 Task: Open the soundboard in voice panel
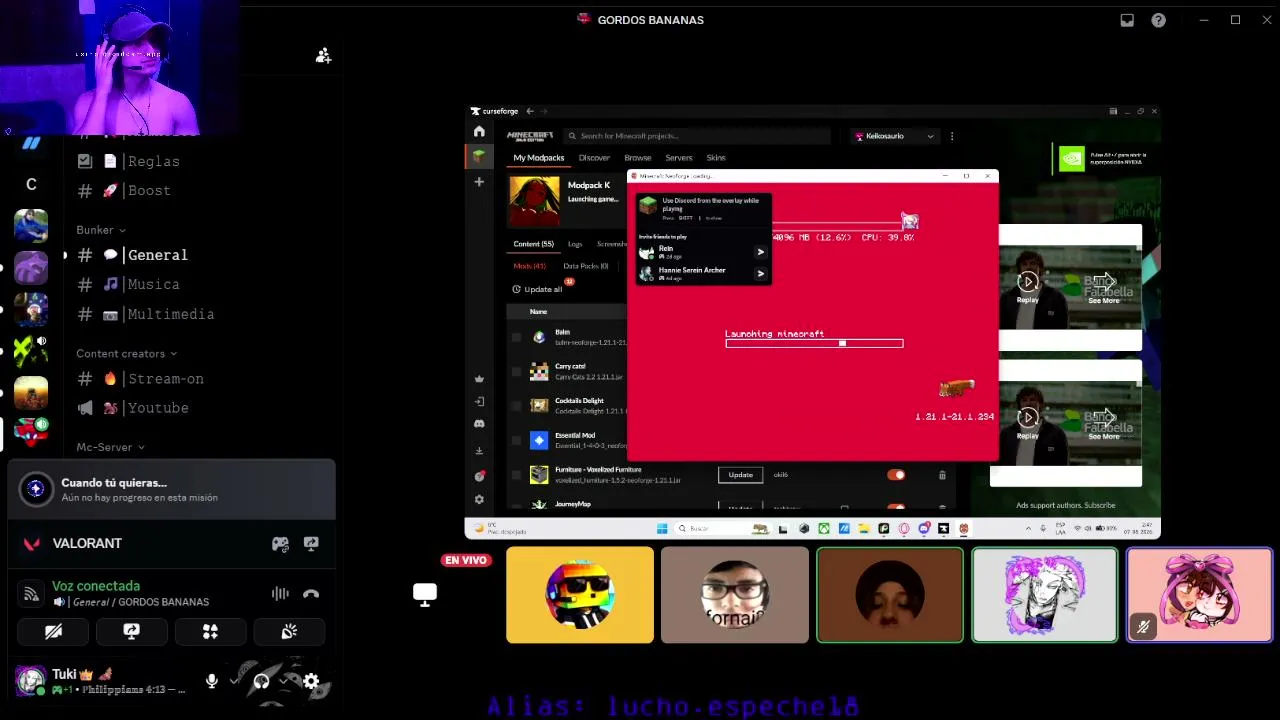[289, 631]
